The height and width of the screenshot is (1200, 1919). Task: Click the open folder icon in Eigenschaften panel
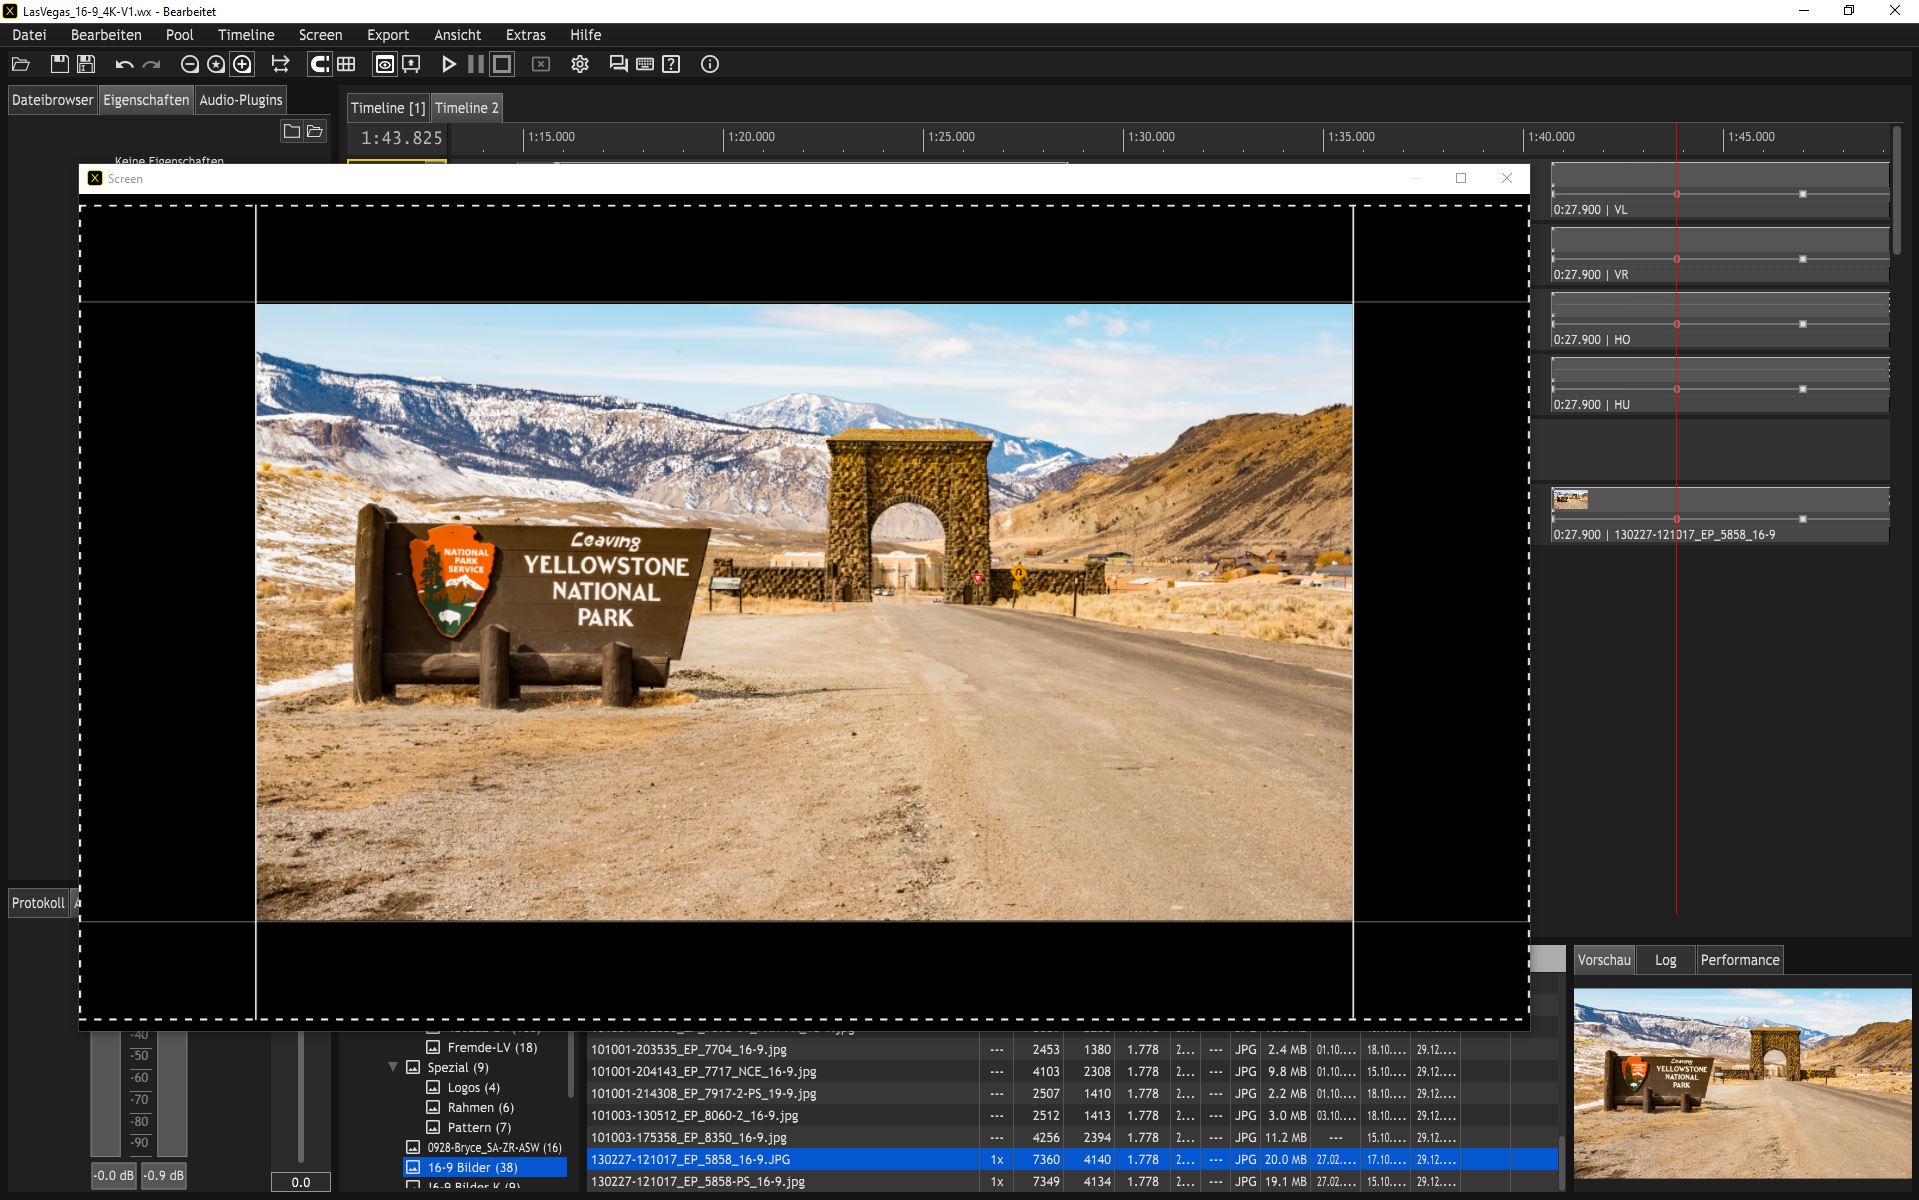click(315, 131)
